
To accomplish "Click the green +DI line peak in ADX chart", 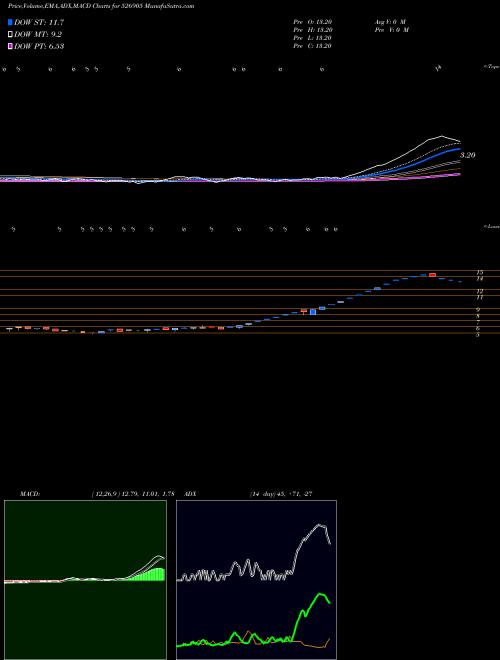I will (321, 594).
